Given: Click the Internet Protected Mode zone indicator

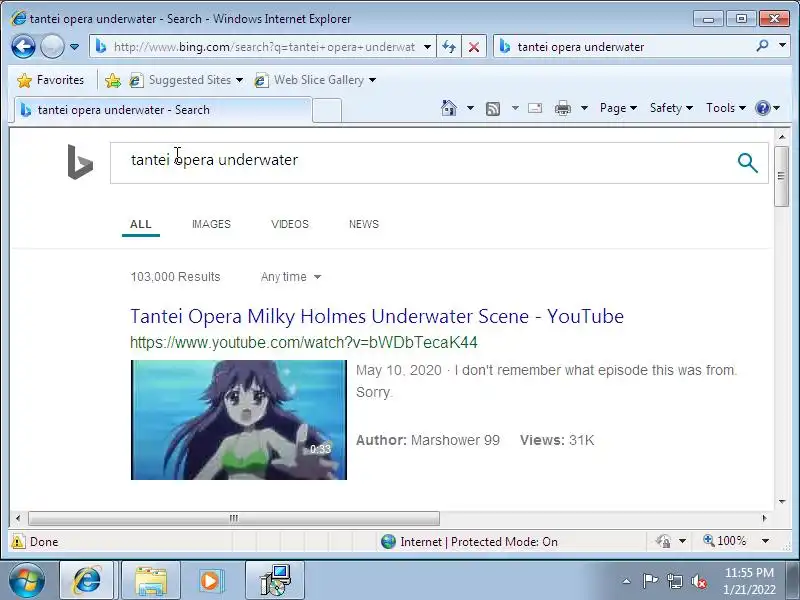Looking at the screenshot, I should (x=469, y=541).
